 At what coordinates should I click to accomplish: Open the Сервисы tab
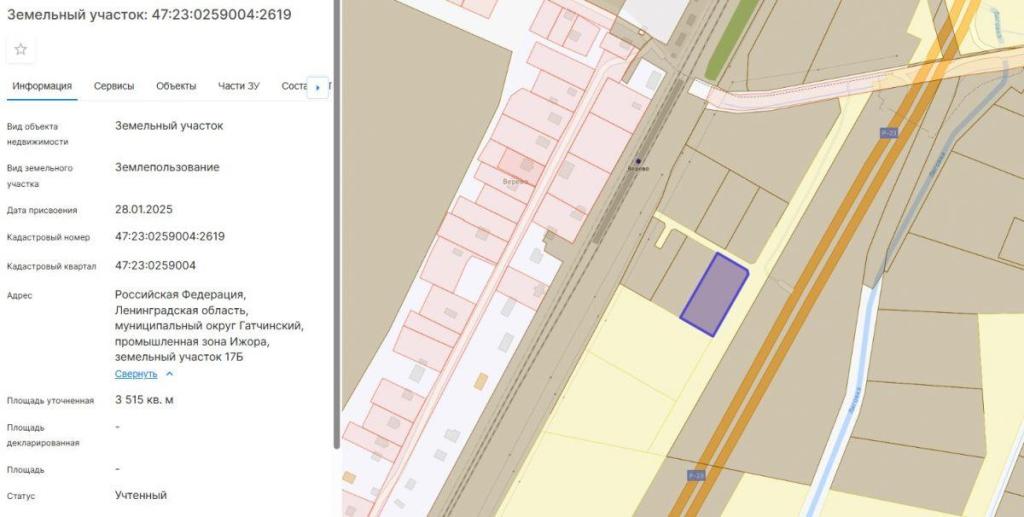[x=114, y=86]
